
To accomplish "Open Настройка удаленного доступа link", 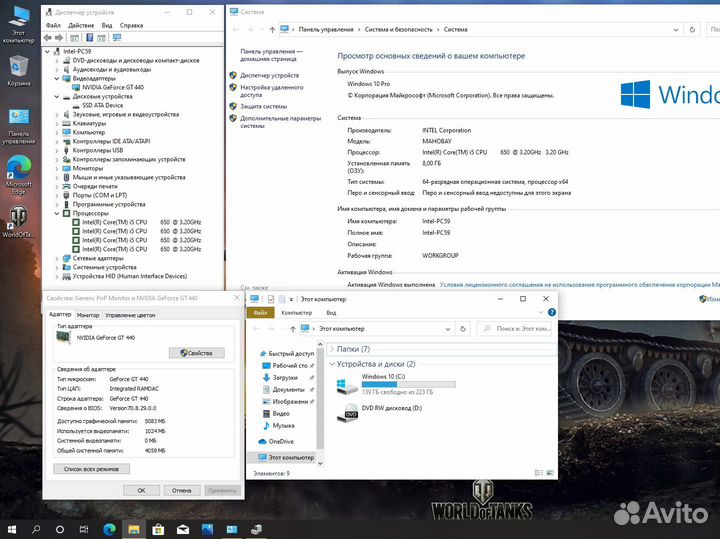I will coord(272,91).
